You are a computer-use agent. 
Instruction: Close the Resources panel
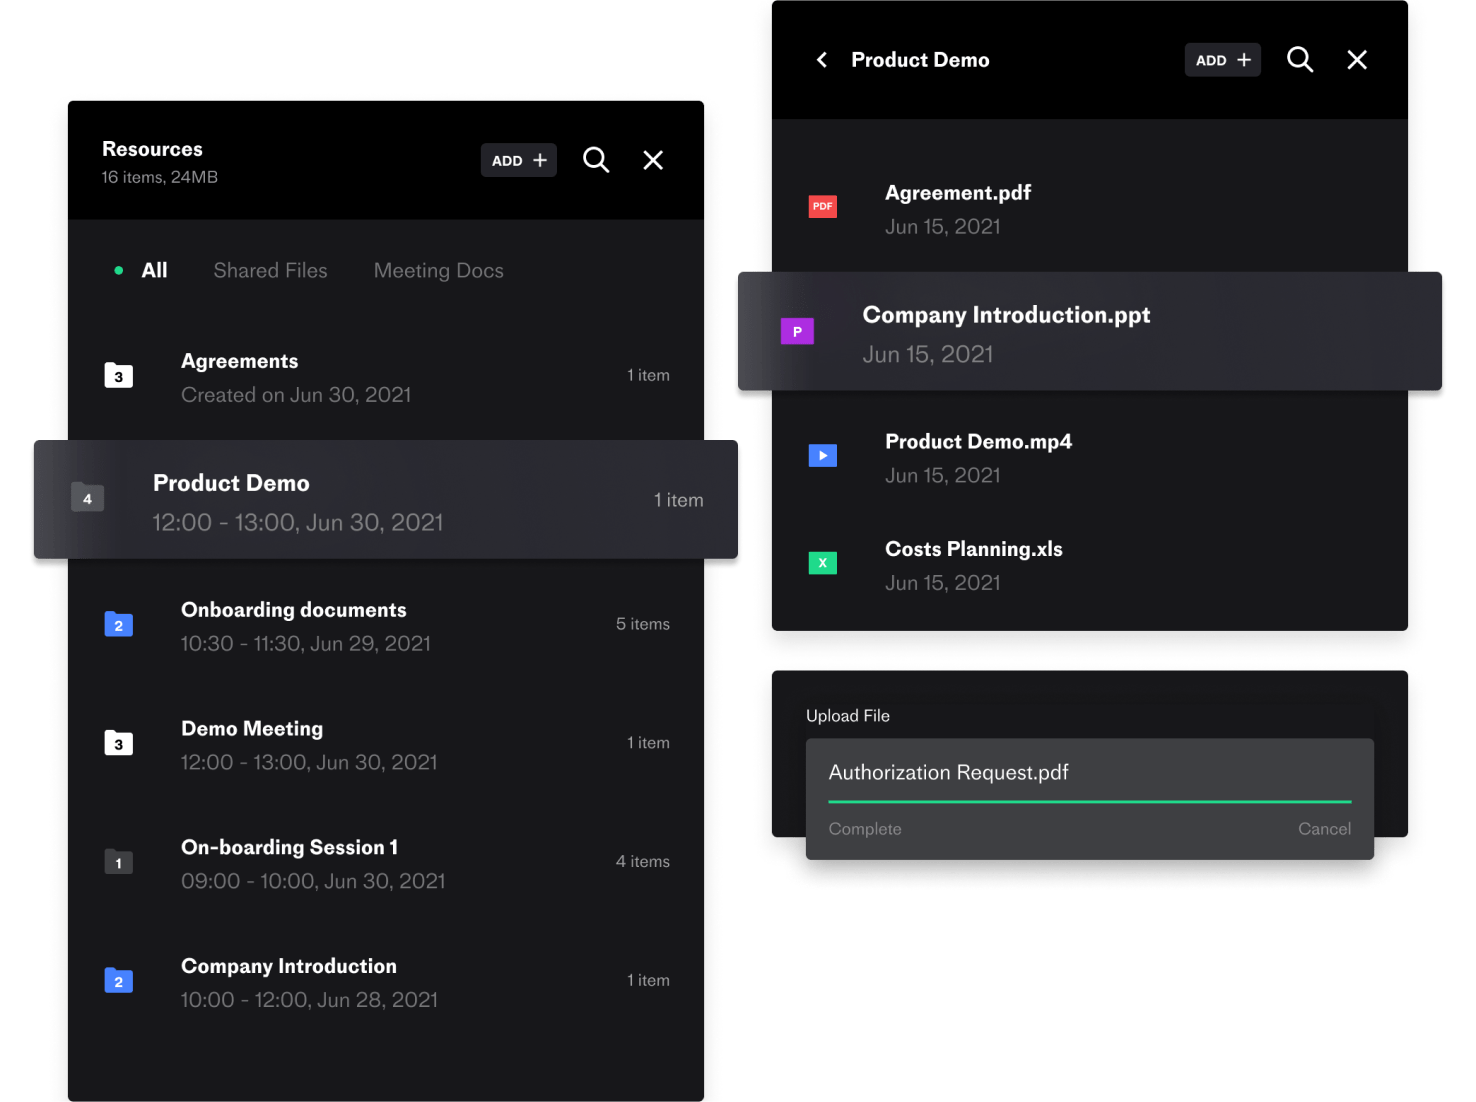(653, 160)
